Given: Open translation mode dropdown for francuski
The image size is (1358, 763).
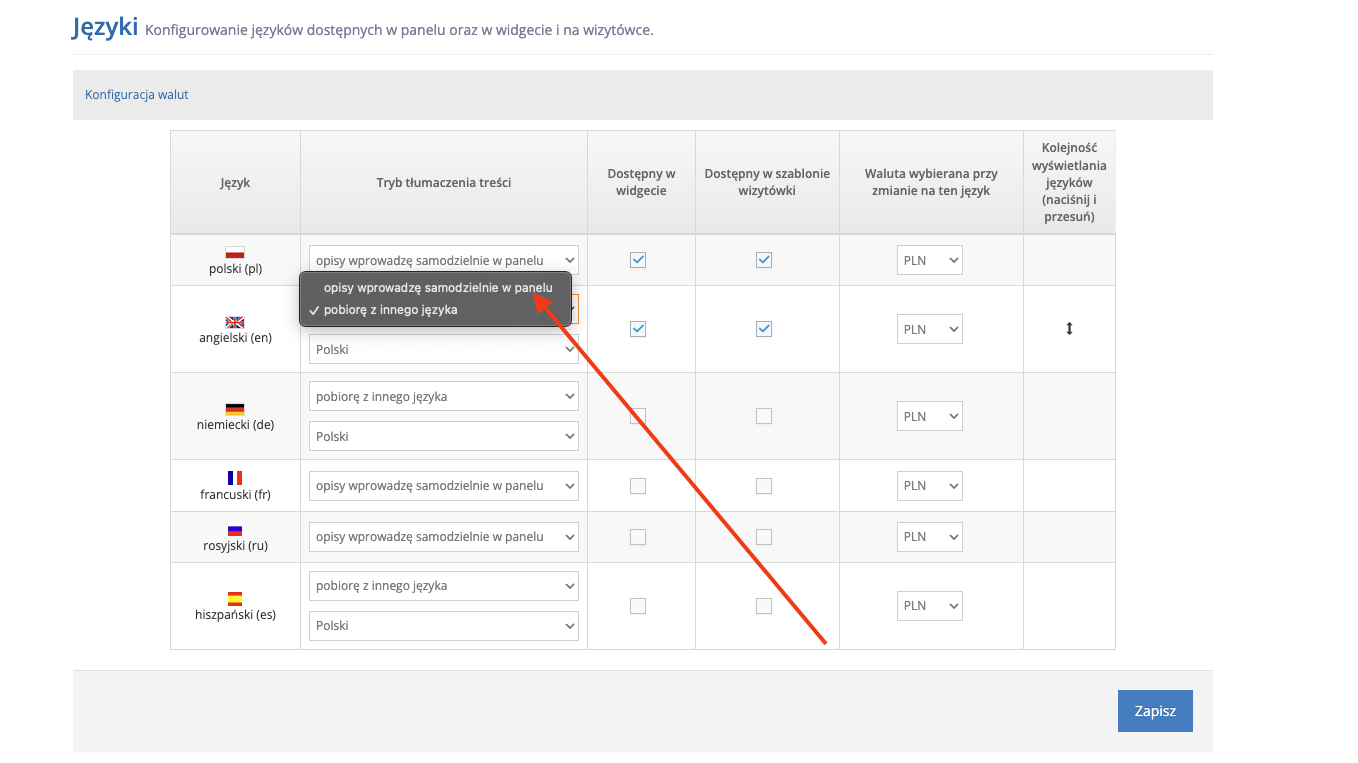Looking at the screenshot, I should (444, 485).
